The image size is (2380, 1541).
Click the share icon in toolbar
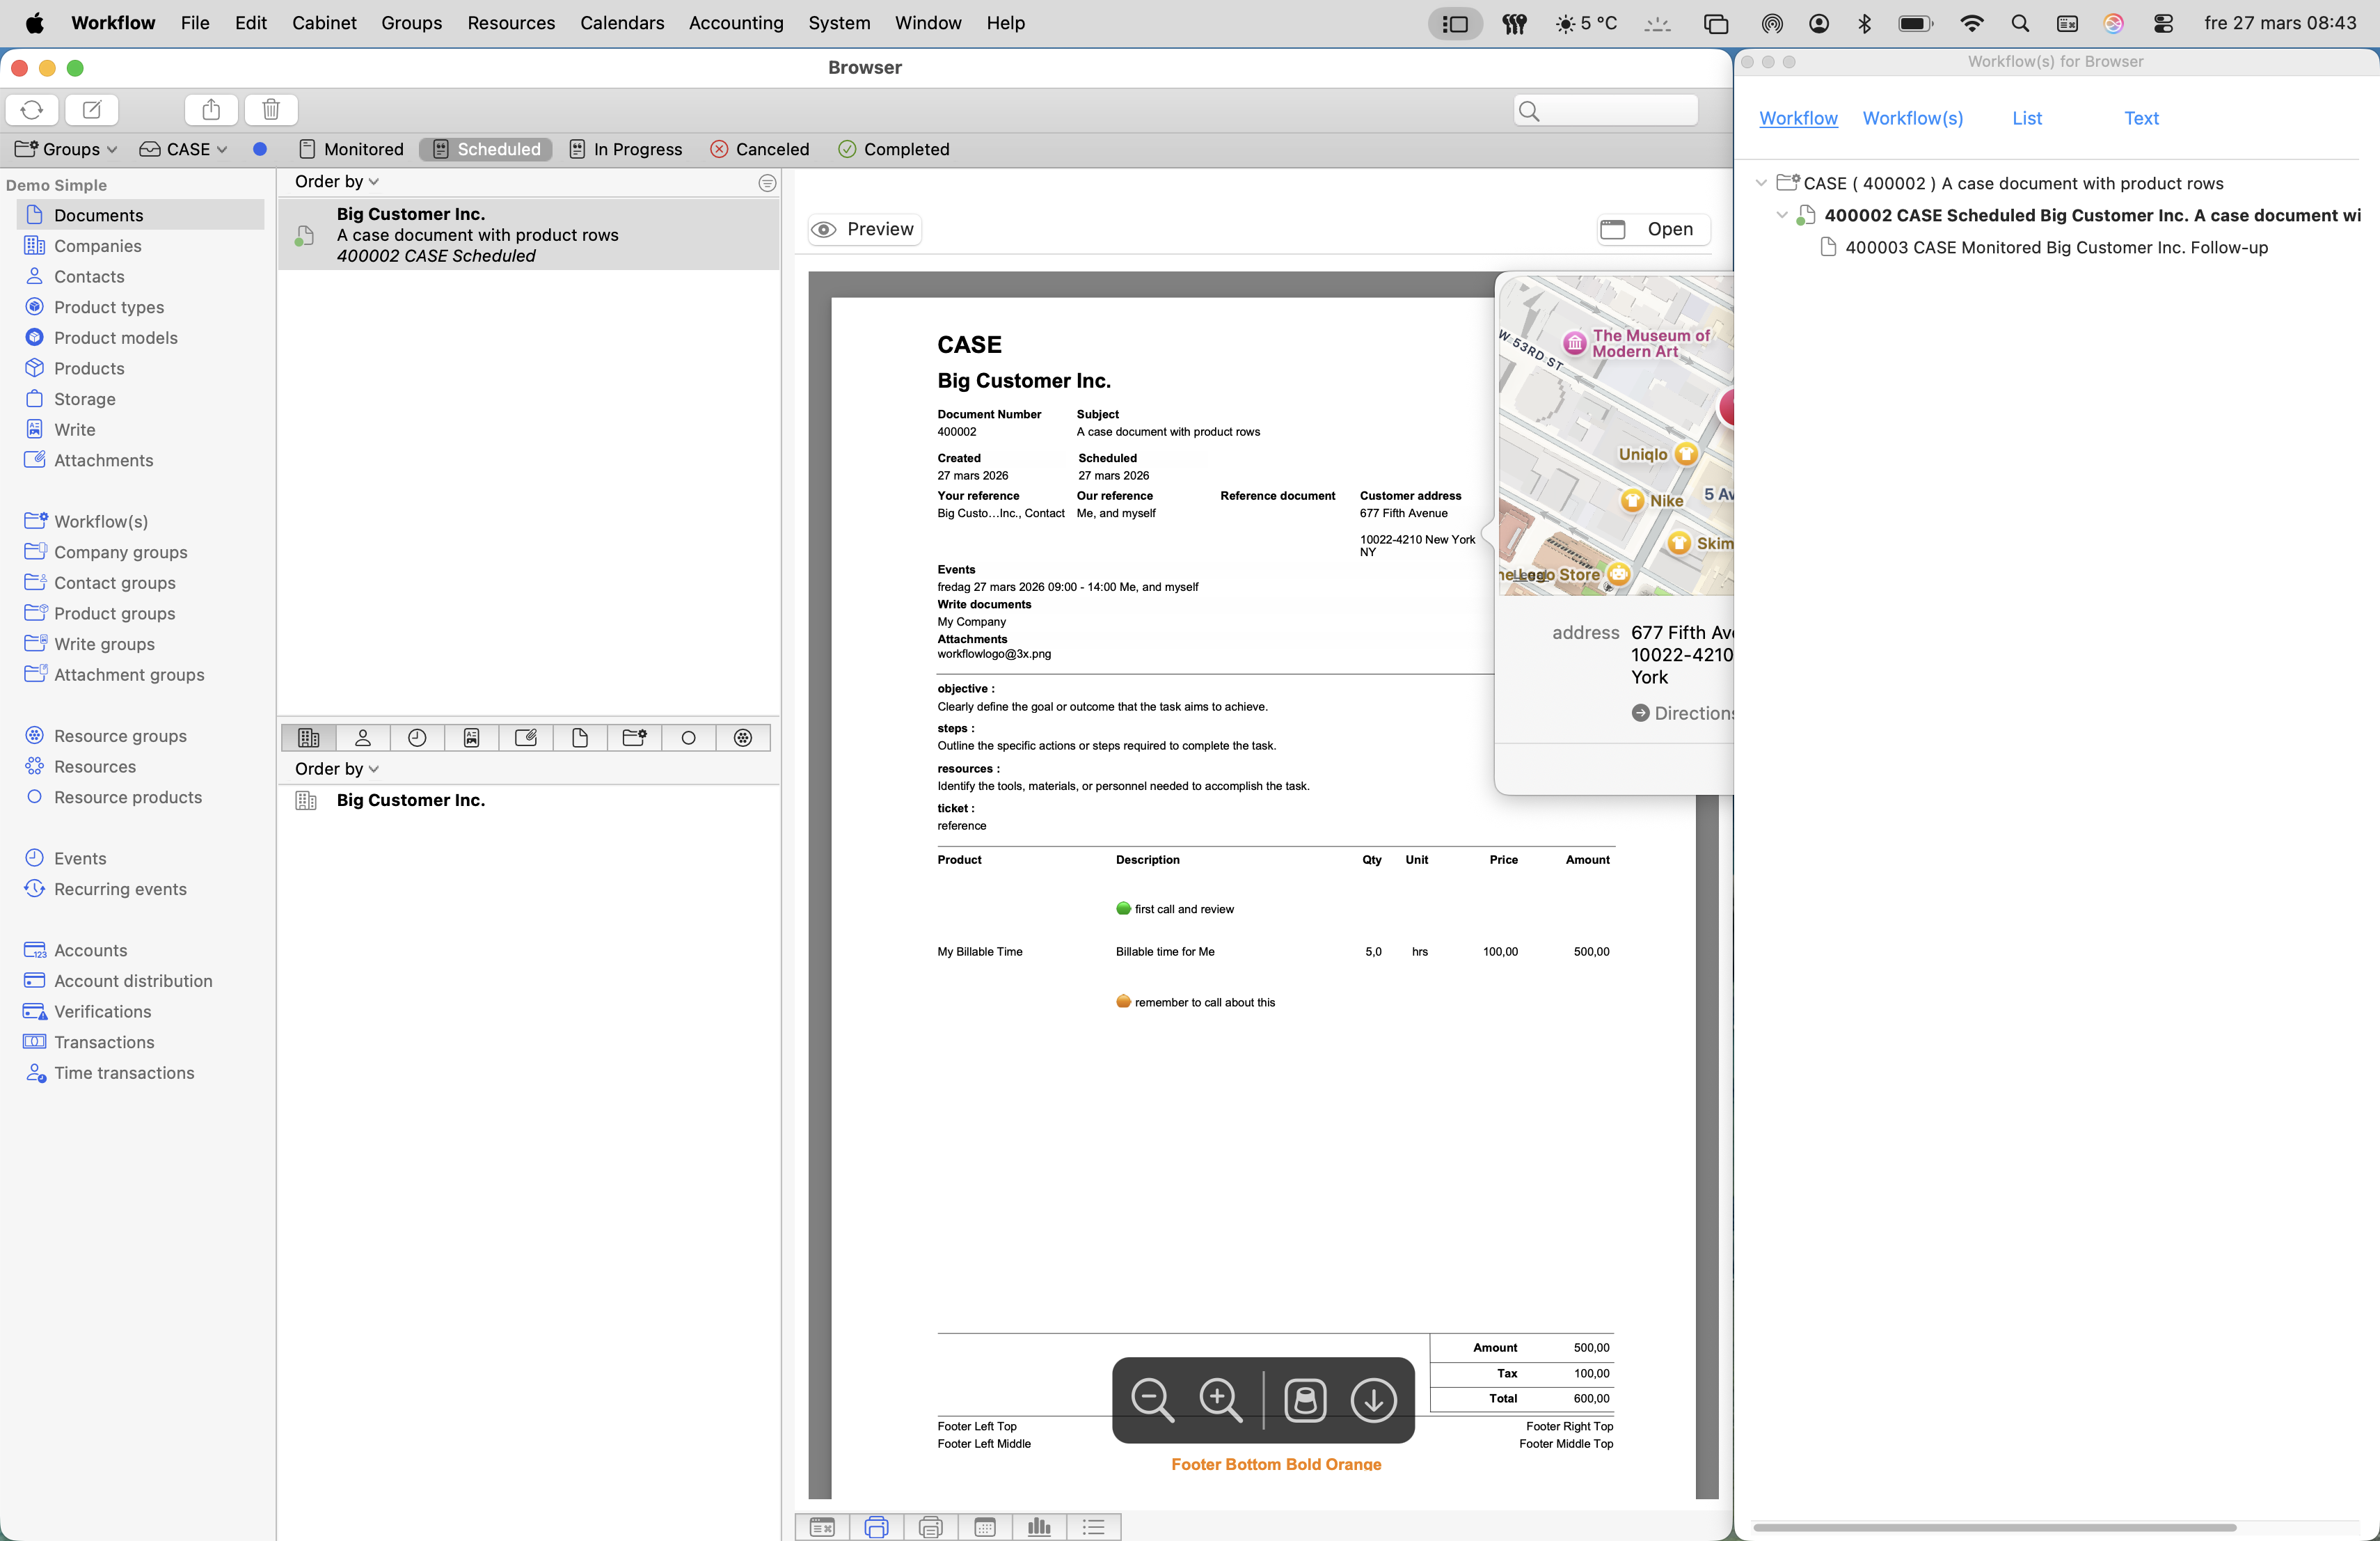point(211,109)
